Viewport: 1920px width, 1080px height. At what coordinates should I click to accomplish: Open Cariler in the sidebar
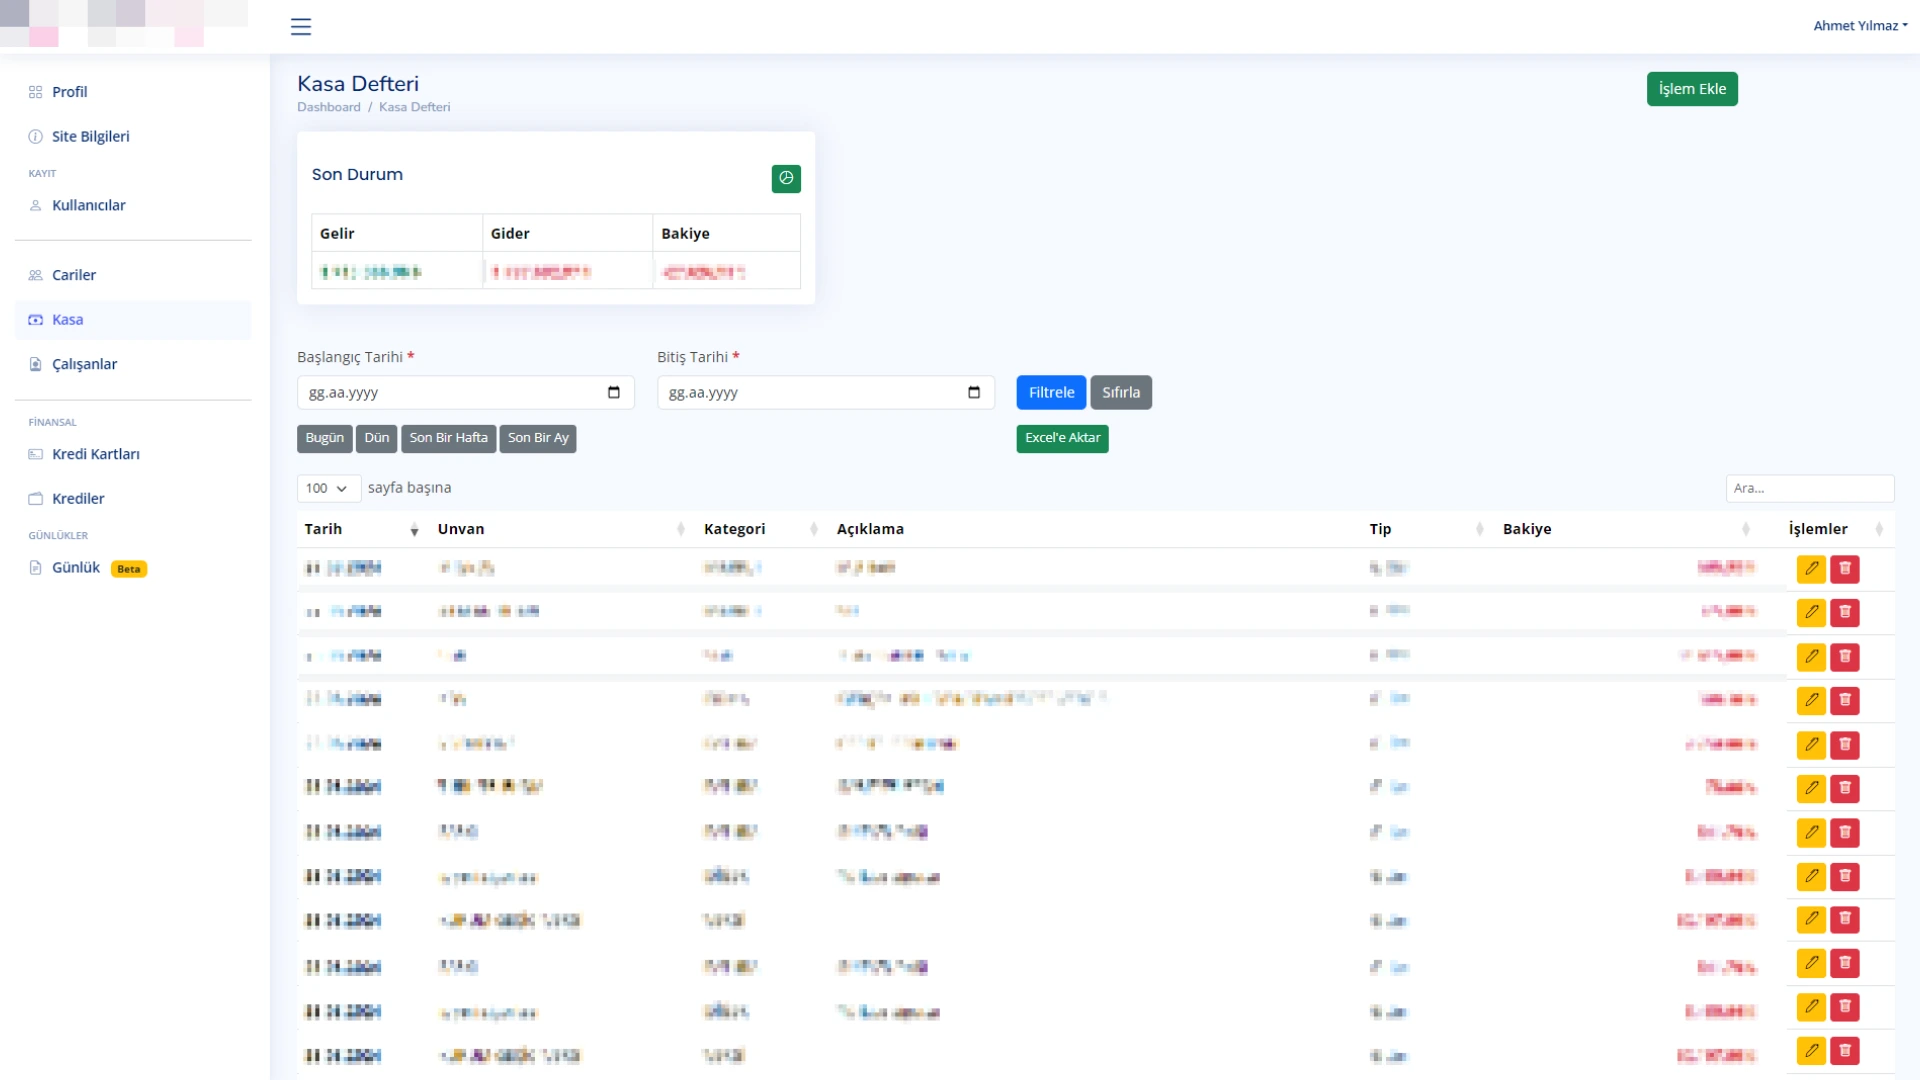[74, 275]
